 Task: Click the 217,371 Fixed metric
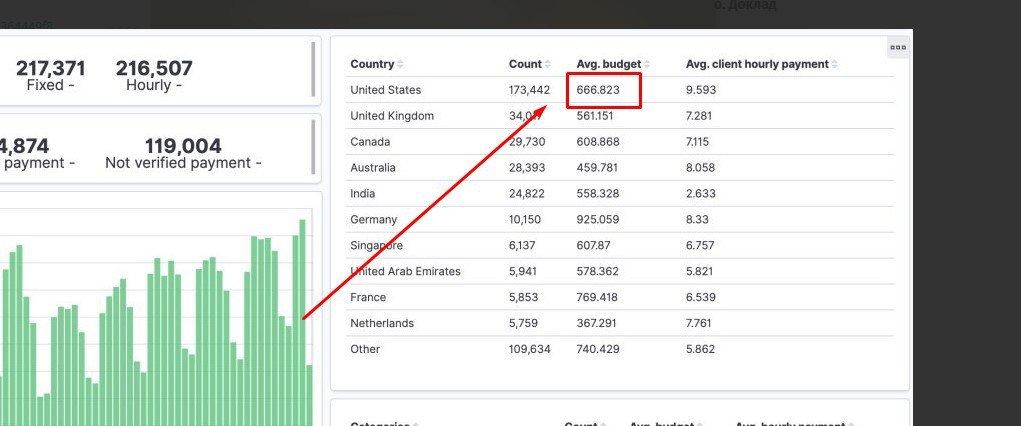pos(50,76)
